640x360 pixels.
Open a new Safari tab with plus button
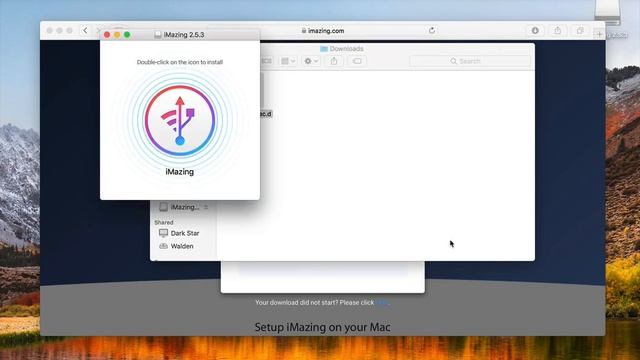point(599,34)
